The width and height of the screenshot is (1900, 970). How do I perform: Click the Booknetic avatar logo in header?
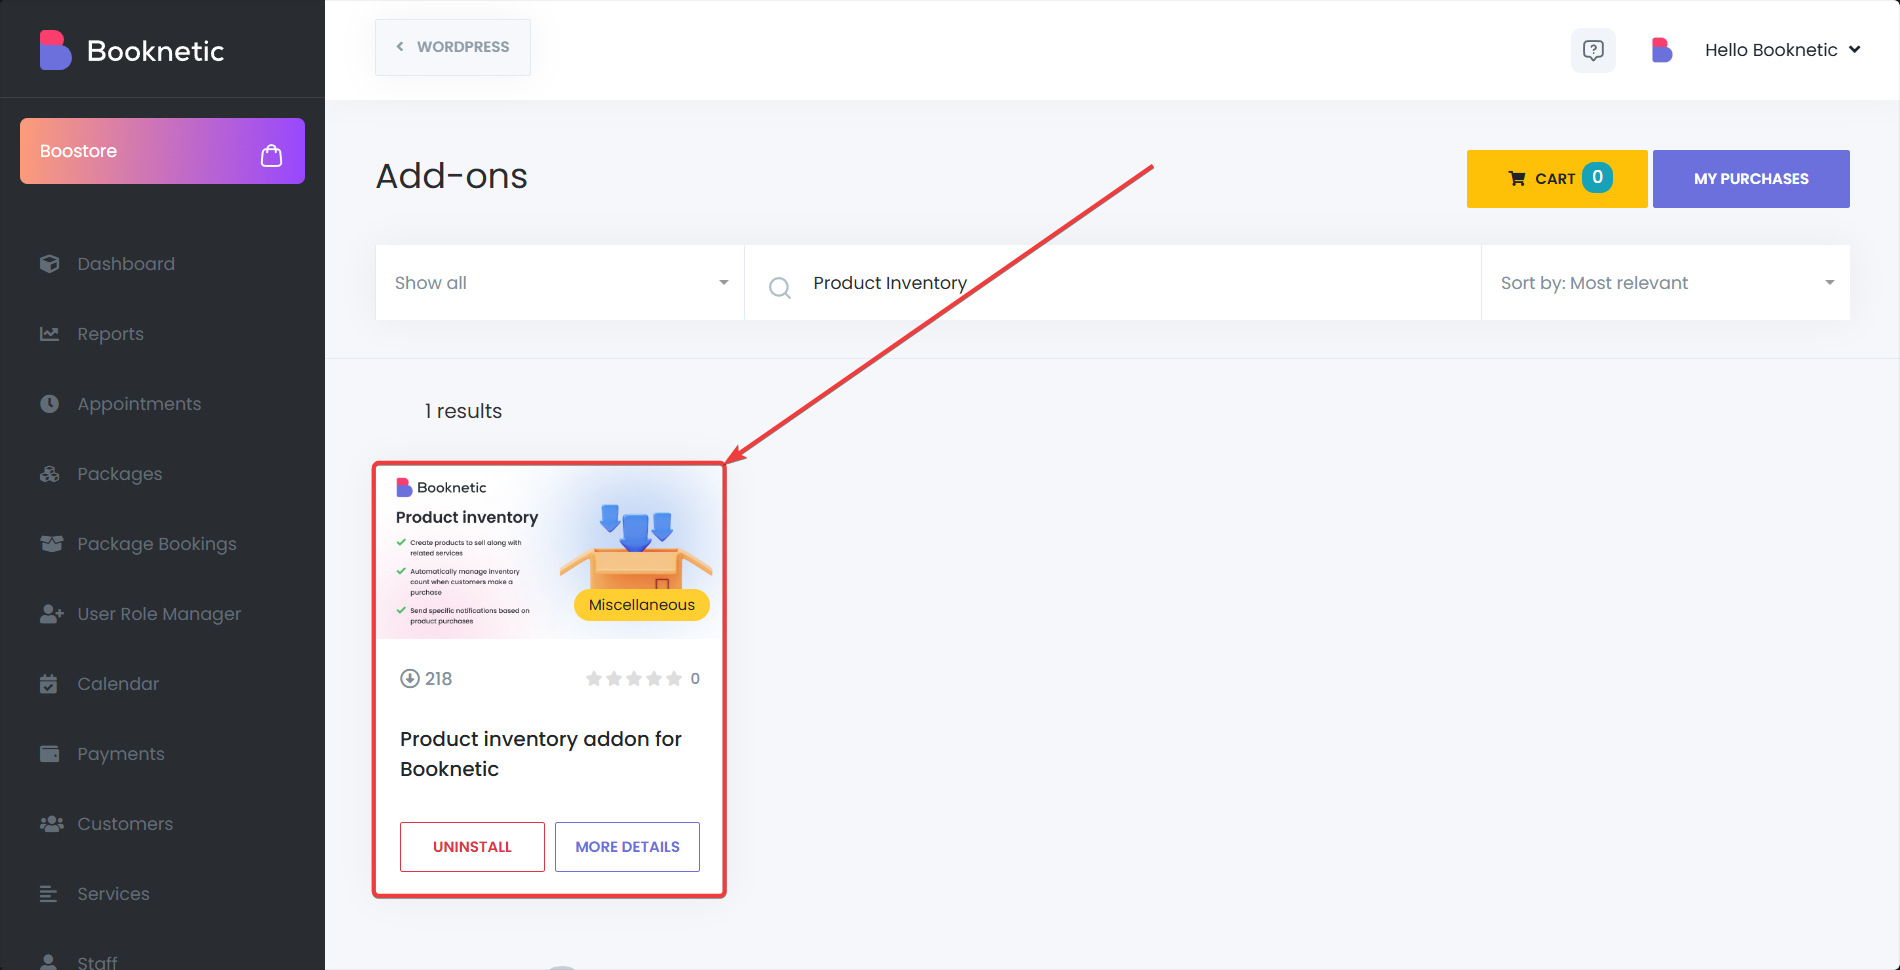pos(1662,50)
